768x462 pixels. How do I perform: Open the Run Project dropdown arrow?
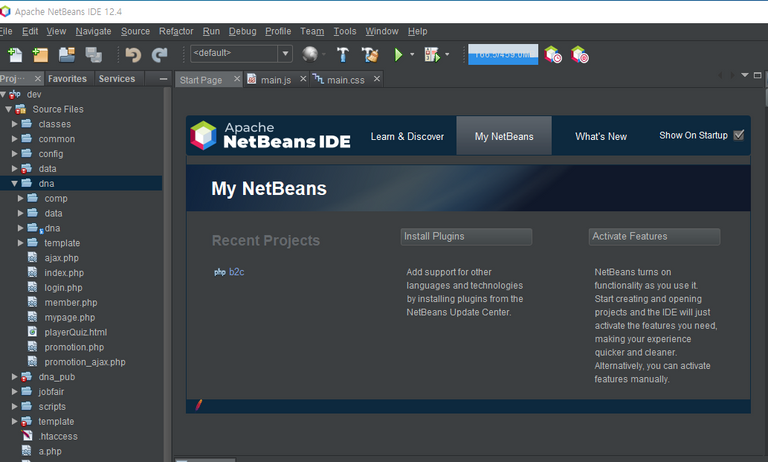412,54
